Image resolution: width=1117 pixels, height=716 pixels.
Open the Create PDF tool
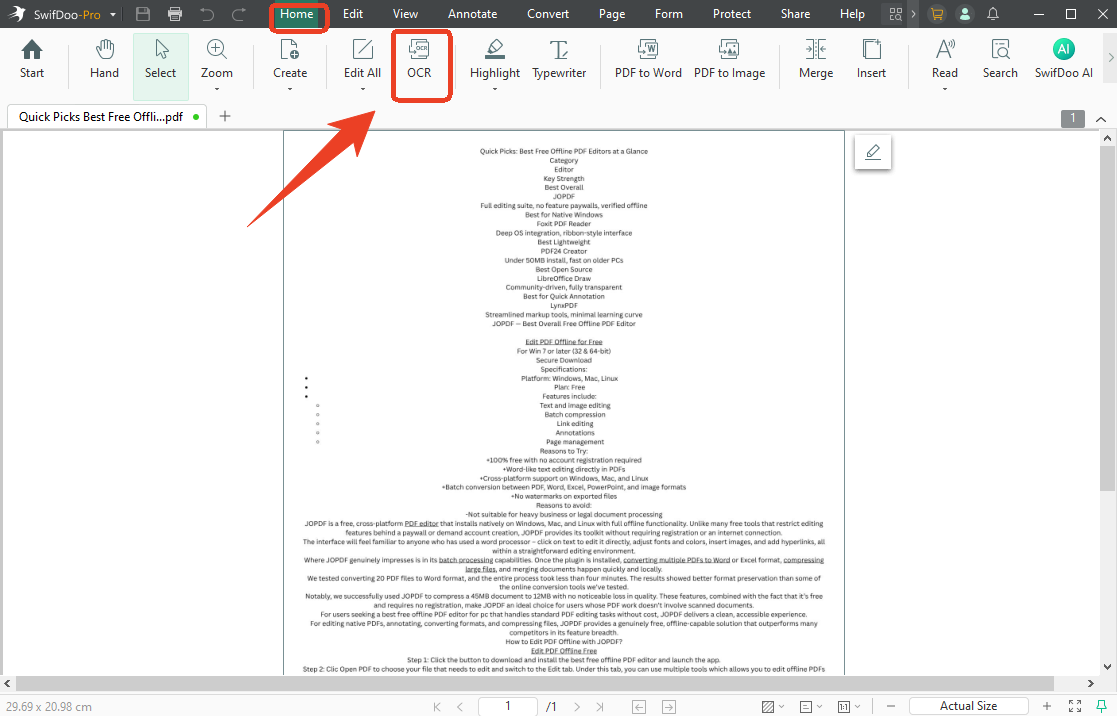point(290,60)
